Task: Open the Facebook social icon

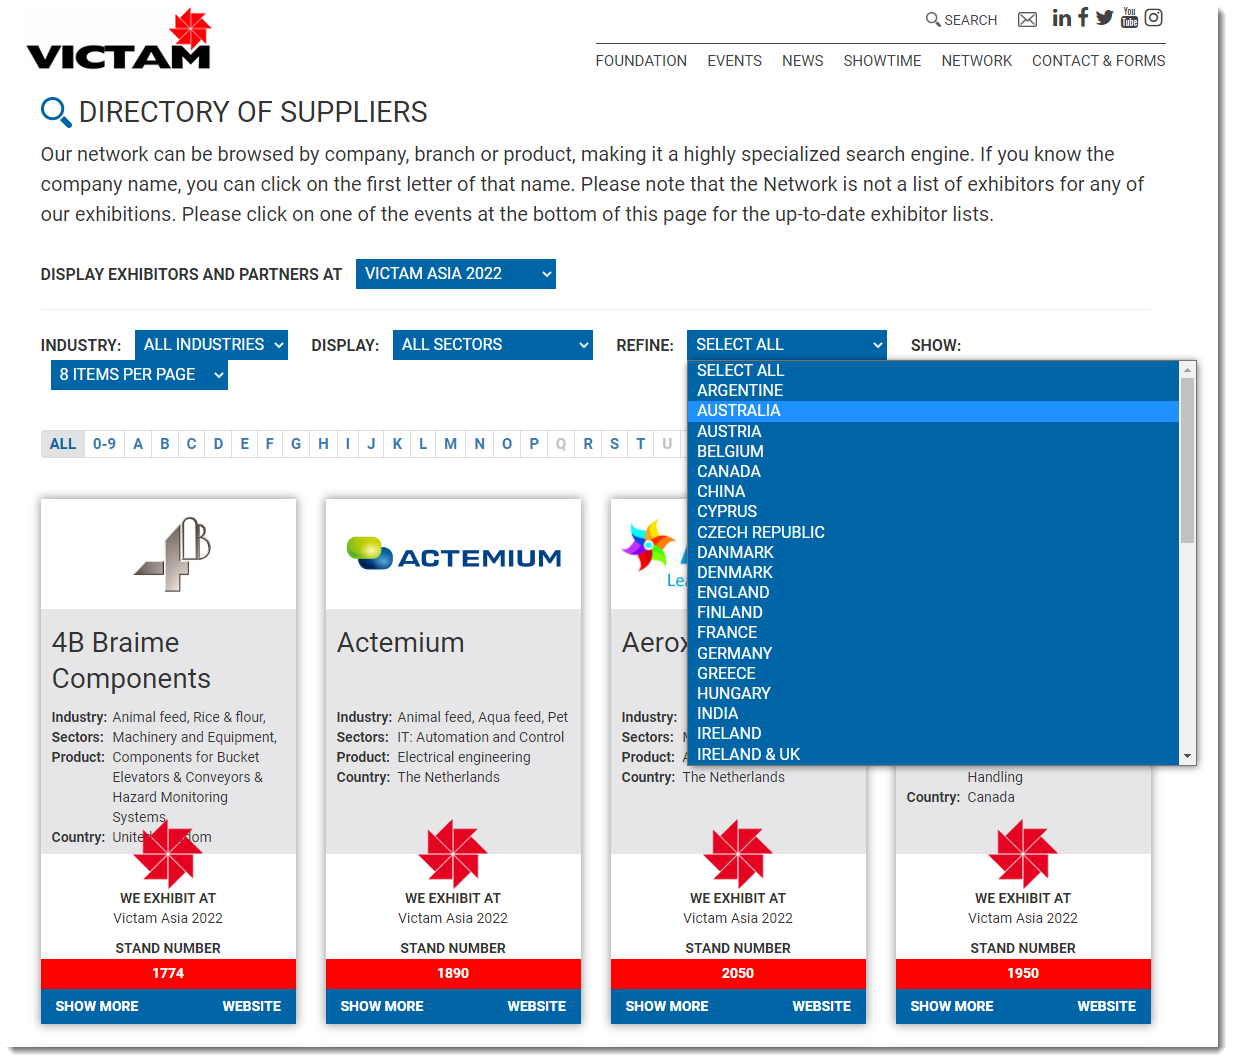Action: [x=1083, y=17]
